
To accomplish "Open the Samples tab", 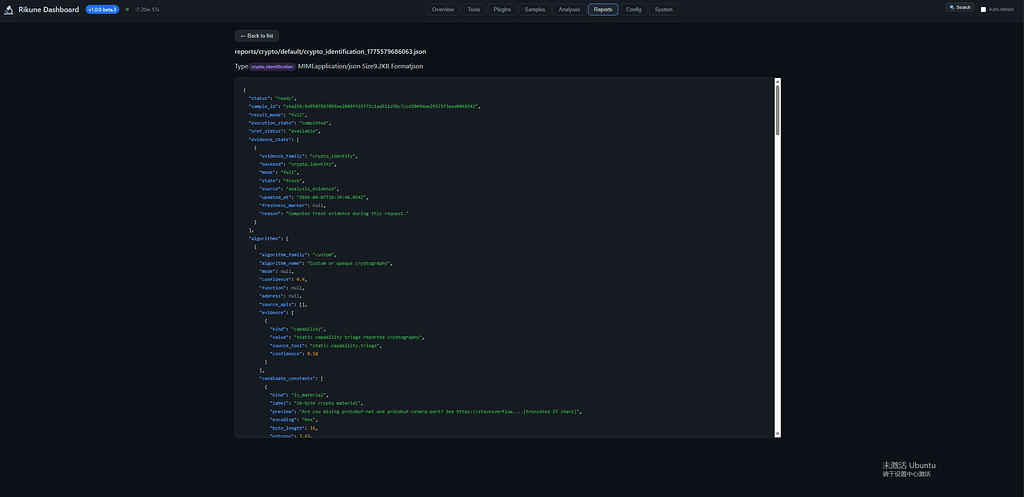I will [x=536, y=10].
